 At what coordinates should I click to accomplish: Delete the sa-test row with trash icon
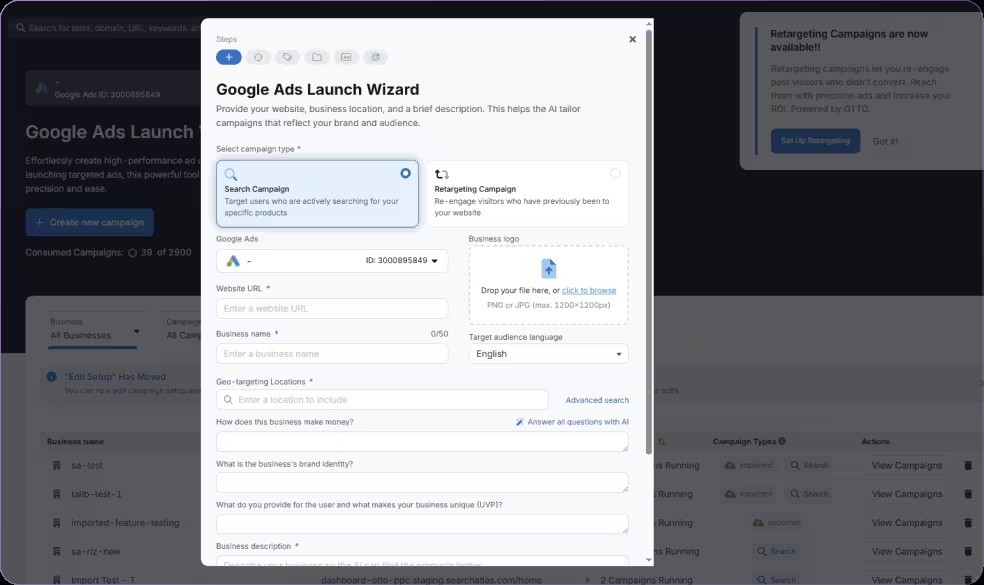968,465
